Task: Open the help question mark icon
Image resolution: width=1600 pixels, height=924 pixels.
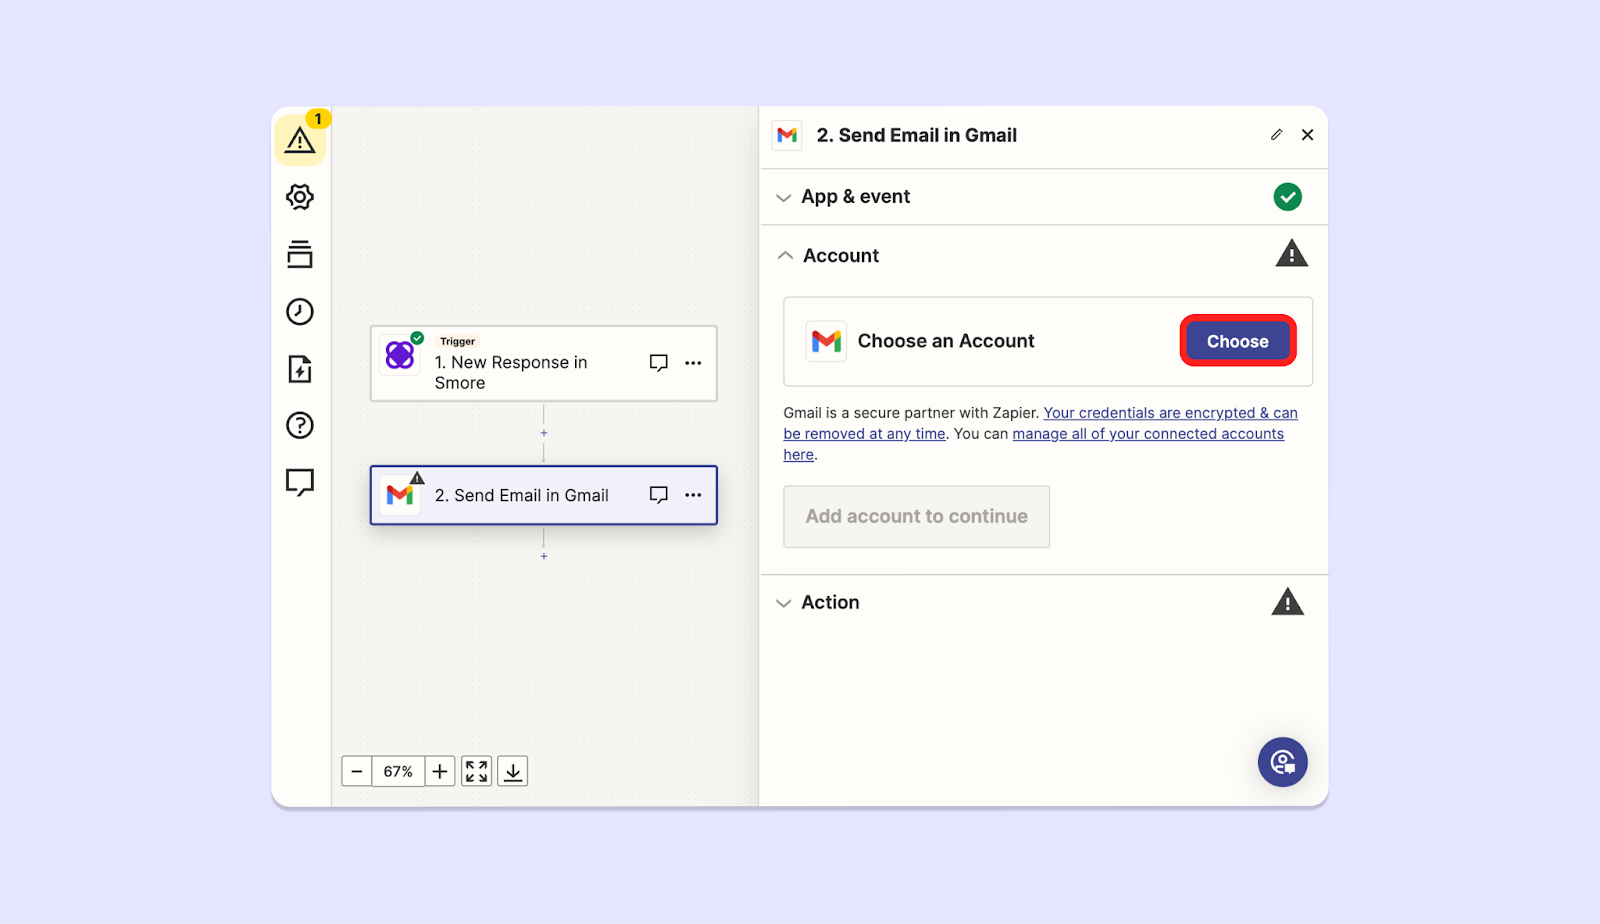Action: pos(300,426)
